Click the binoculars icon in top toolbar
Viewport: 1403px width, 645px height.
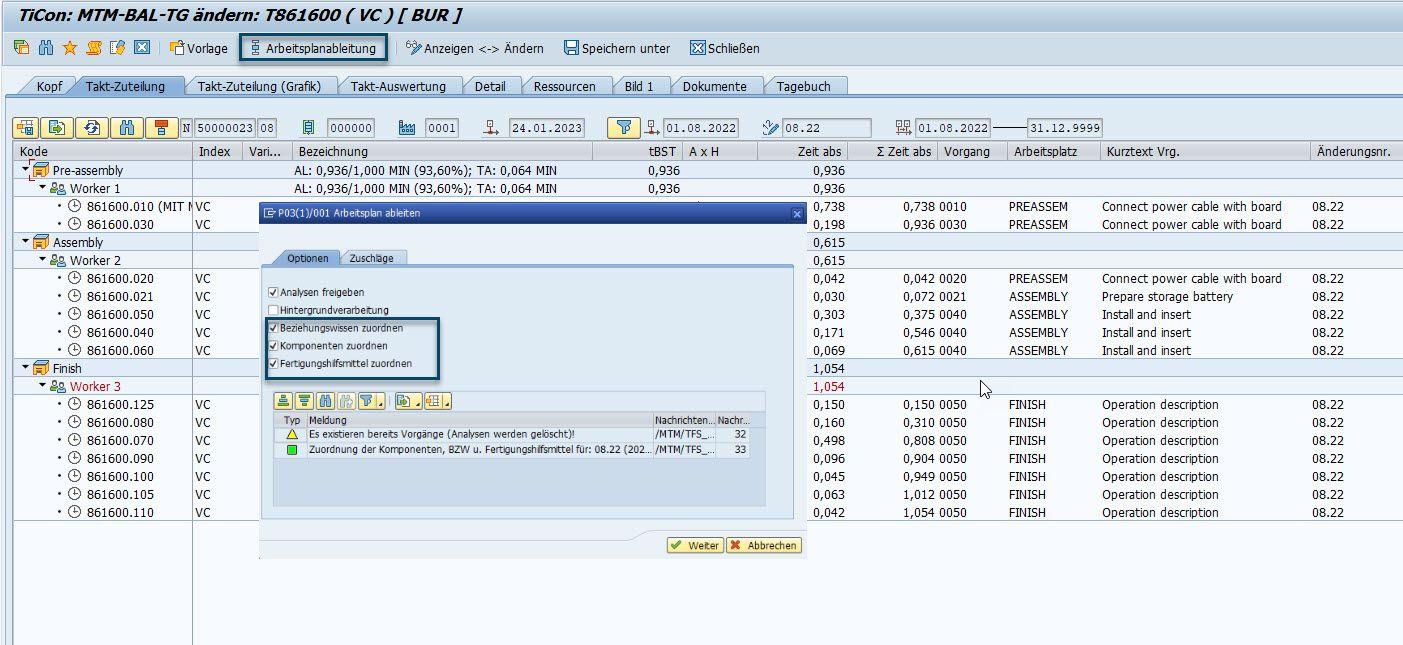click(x=46, y=48)
